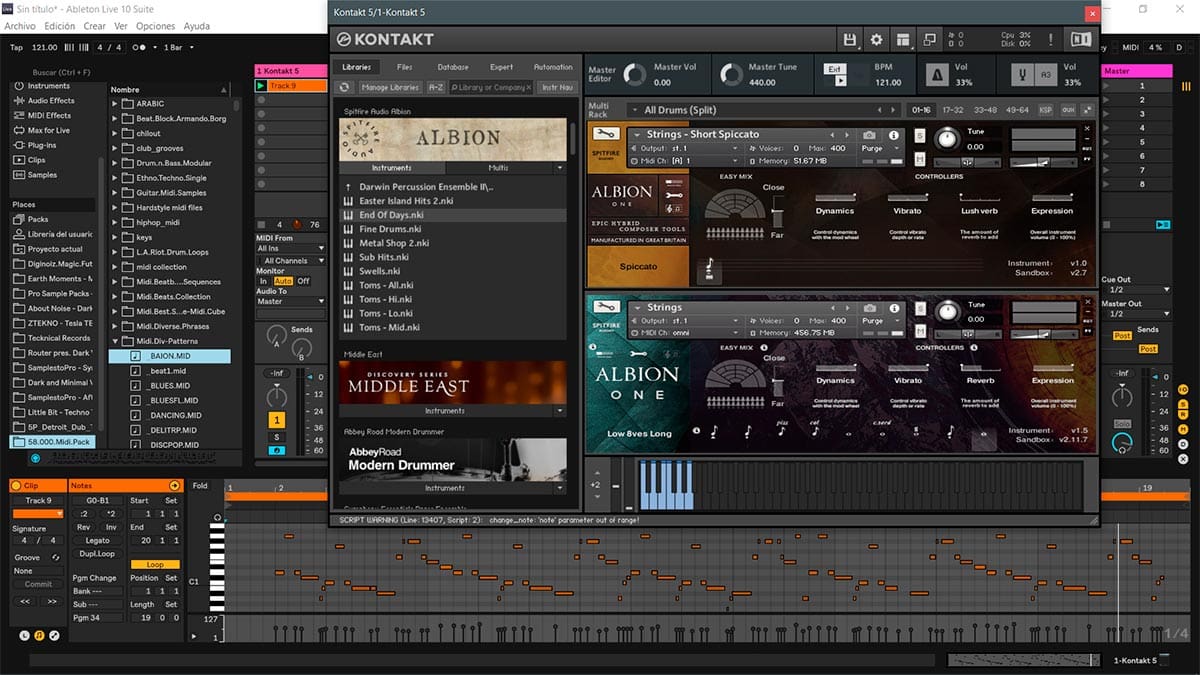Click wrench icon of lower Strings instrument
Viewport: 1200px width, 675px height.
click(x=605, y=307)
